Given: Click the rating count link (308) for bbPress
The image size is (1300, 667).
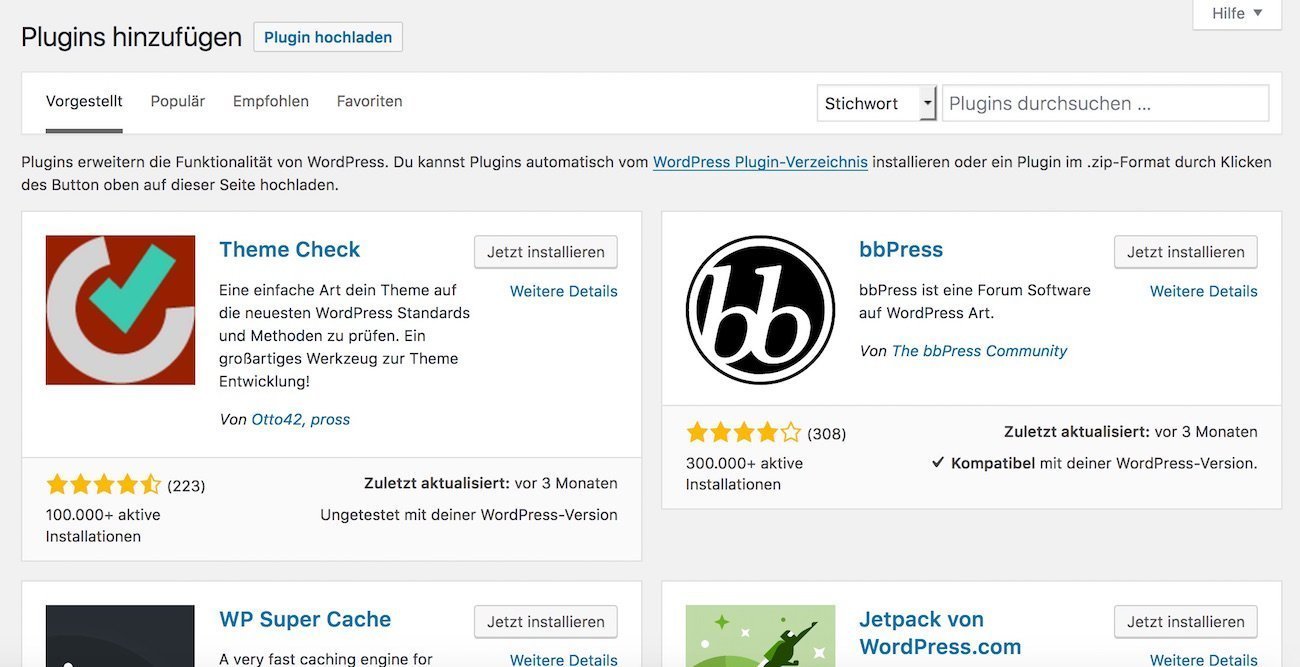Looking at the screenshot, I should click(828, 433).
